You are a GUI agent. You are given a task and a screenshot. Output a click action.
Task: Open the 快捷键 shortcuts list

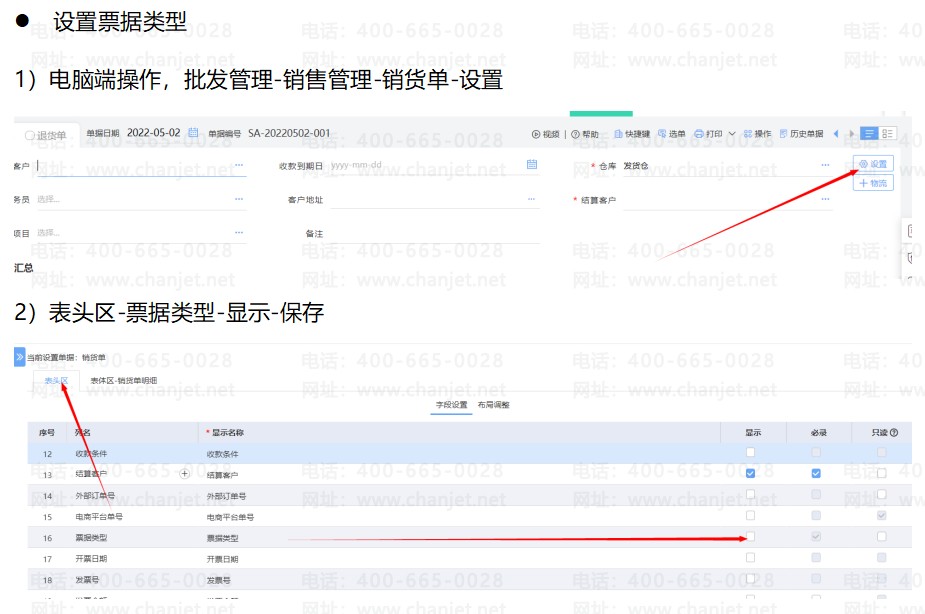(632, 134)
